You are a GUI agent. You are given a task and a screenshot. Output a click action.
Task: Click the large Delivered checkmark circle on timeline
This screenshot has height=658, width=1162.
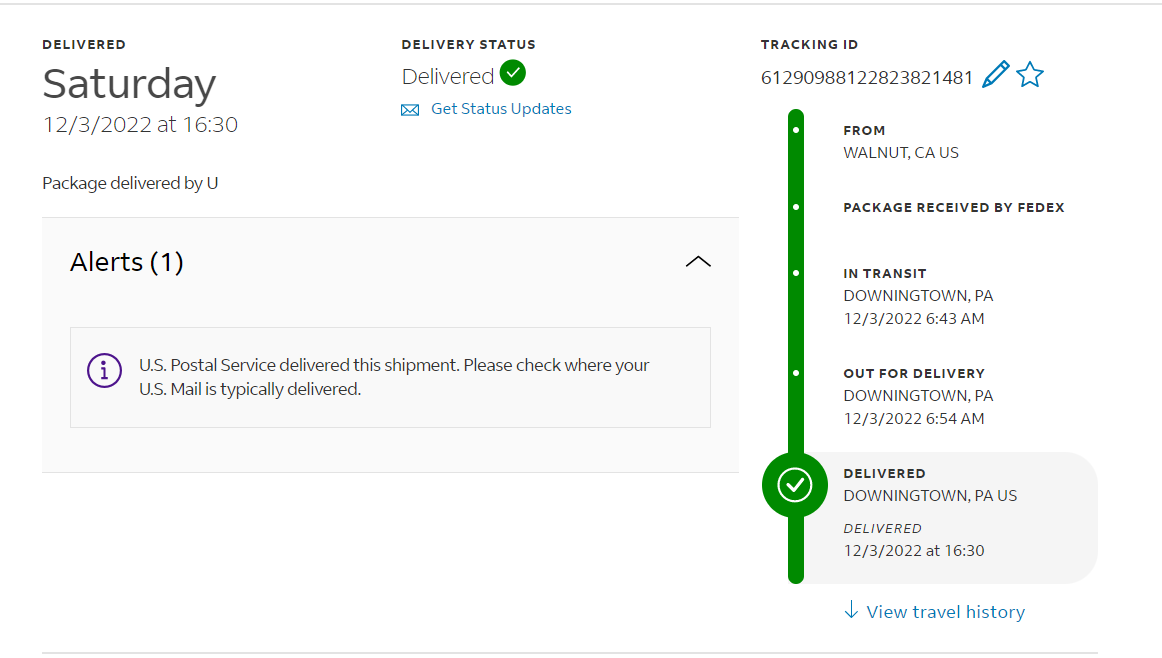(x=795, y=485)
